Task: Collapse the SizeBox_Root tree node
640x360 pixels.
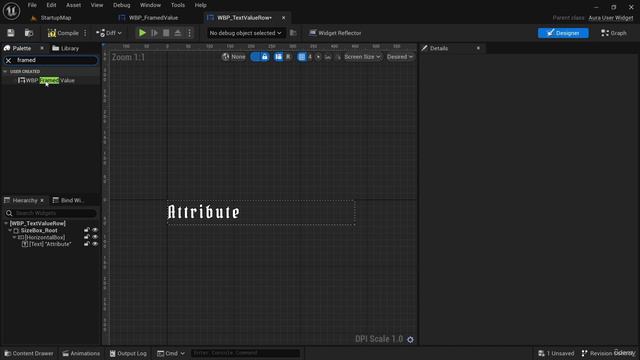Action: [x=10, y=231]
